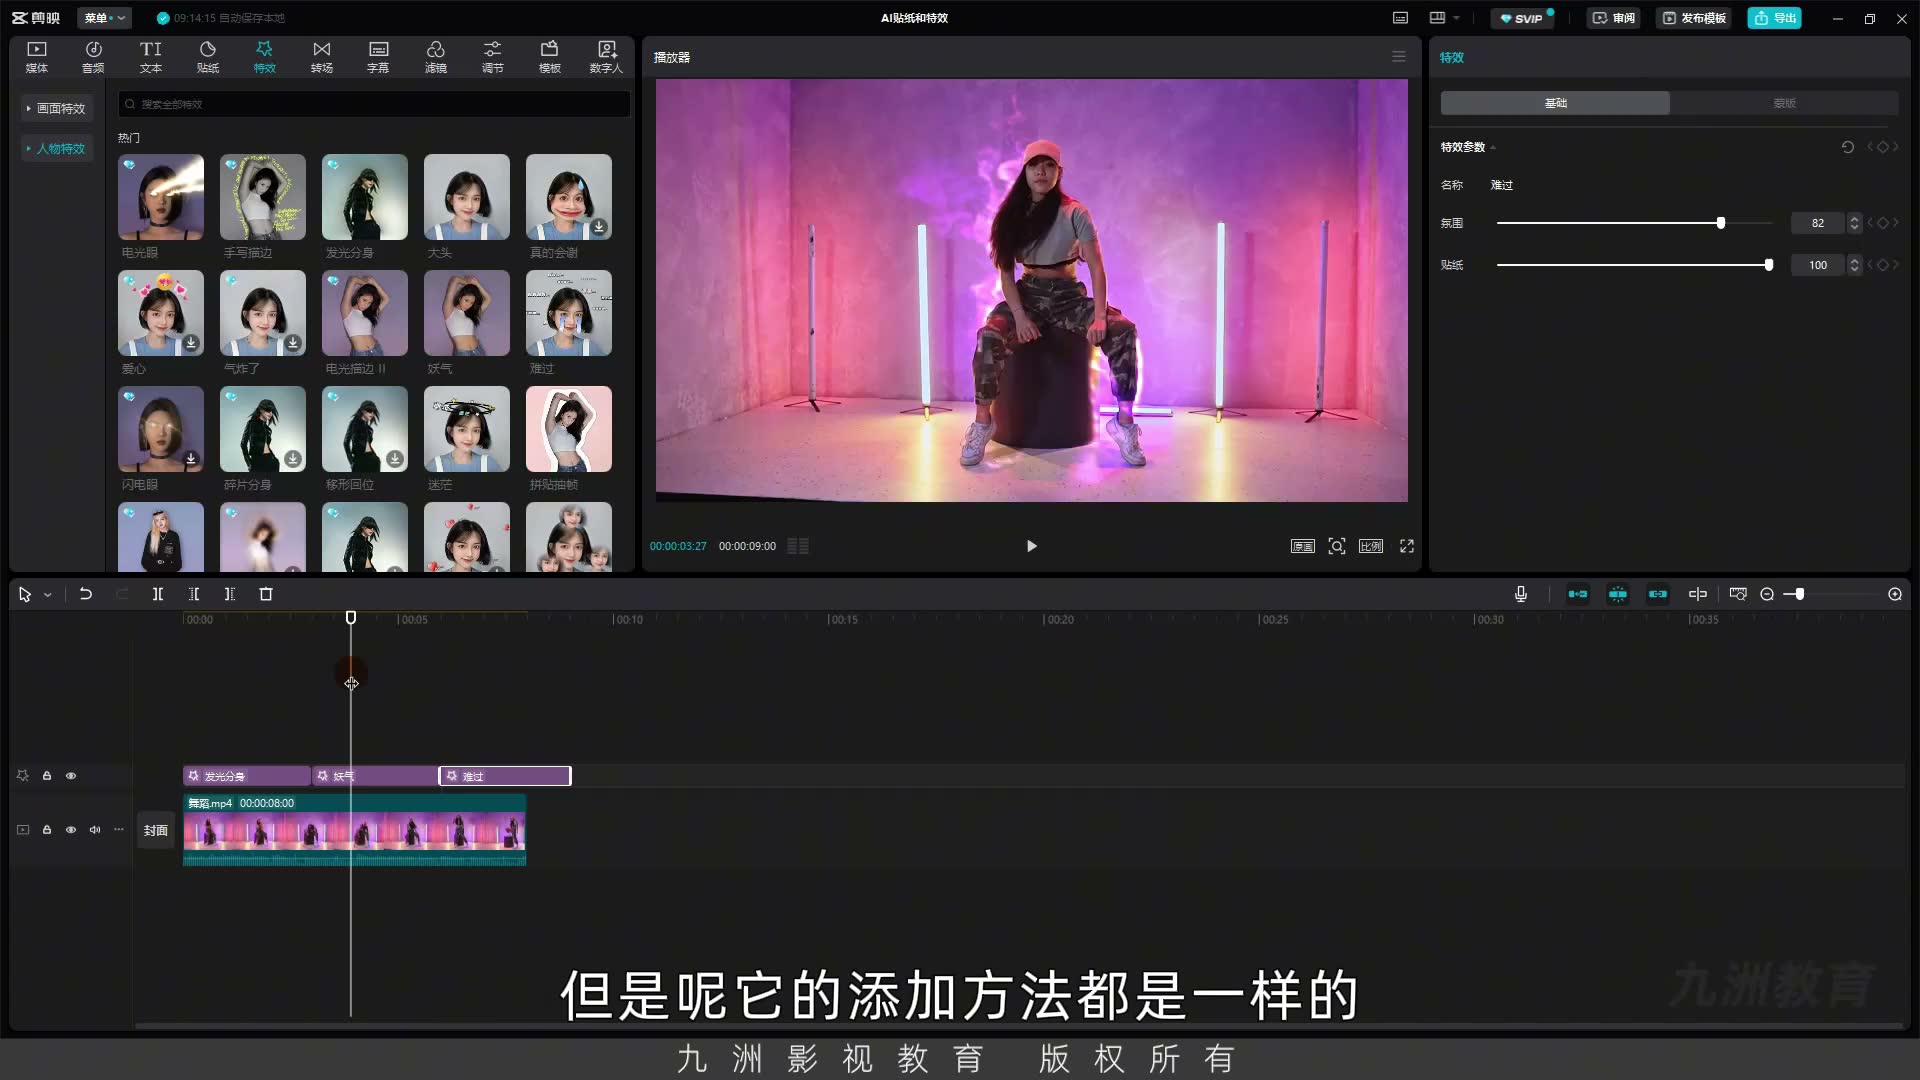Zoom in the timeline

pyautogui.click(x=1895, y=594)
